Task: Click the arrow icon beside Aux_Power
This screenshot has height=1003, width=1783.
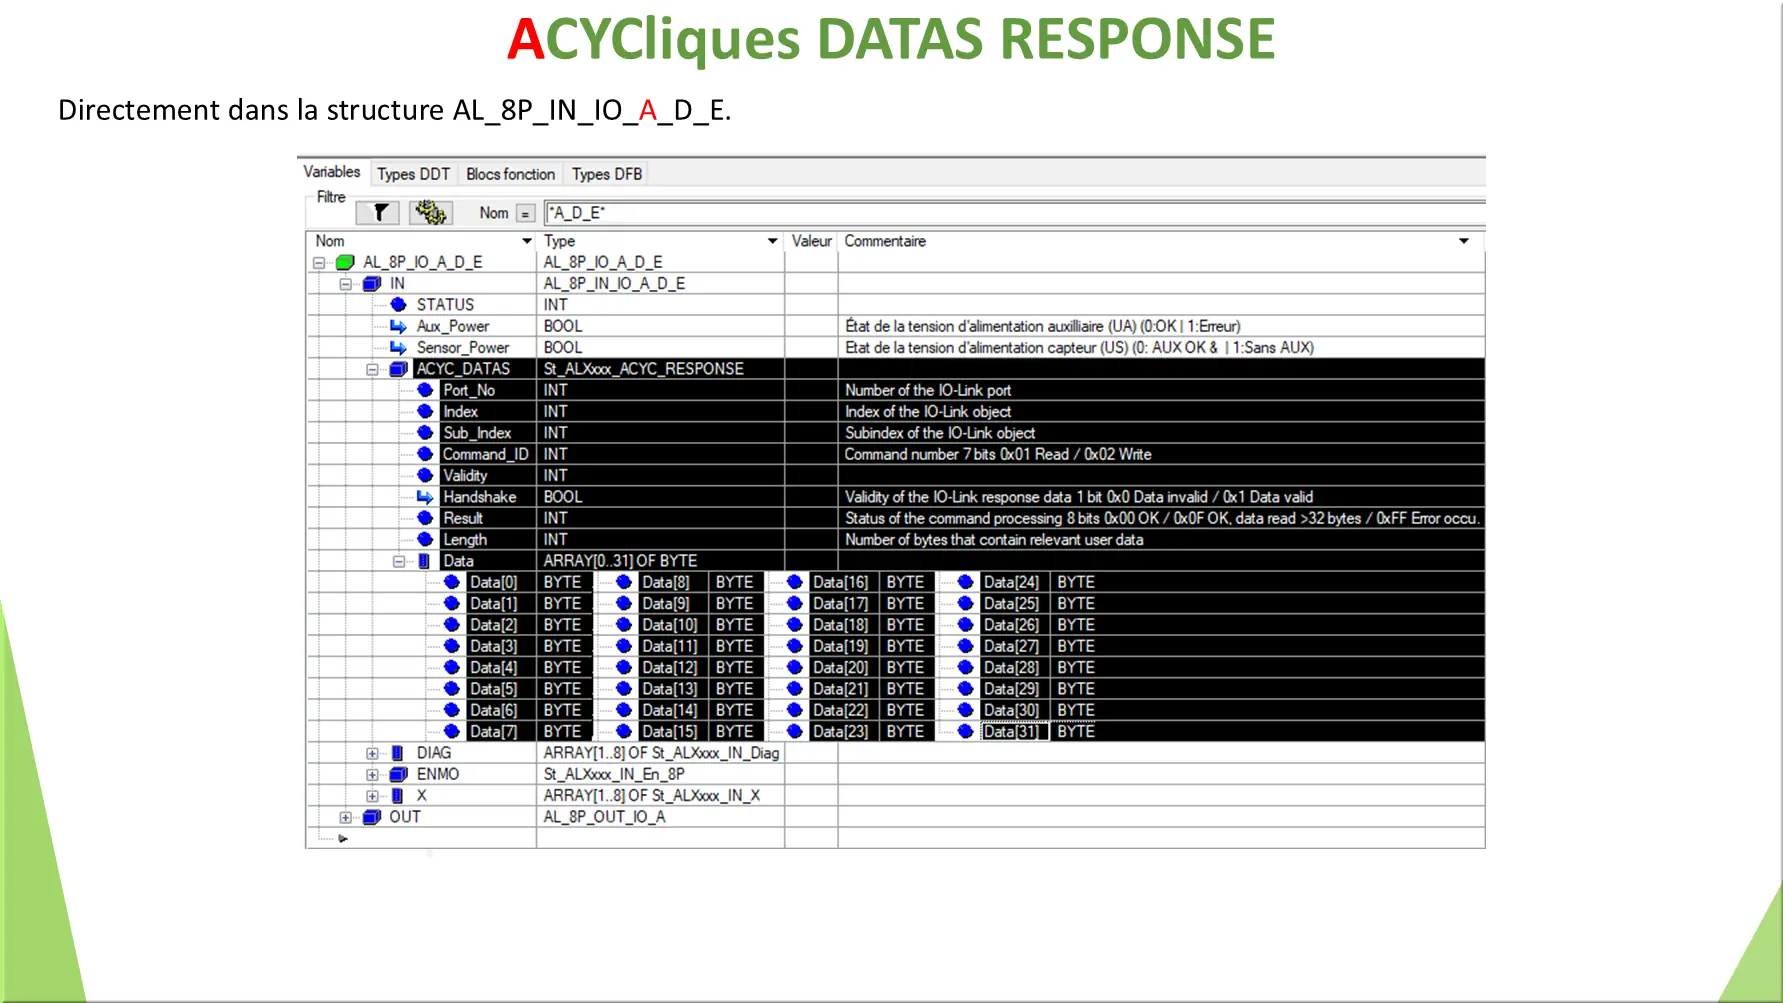Action: point(398,326)
